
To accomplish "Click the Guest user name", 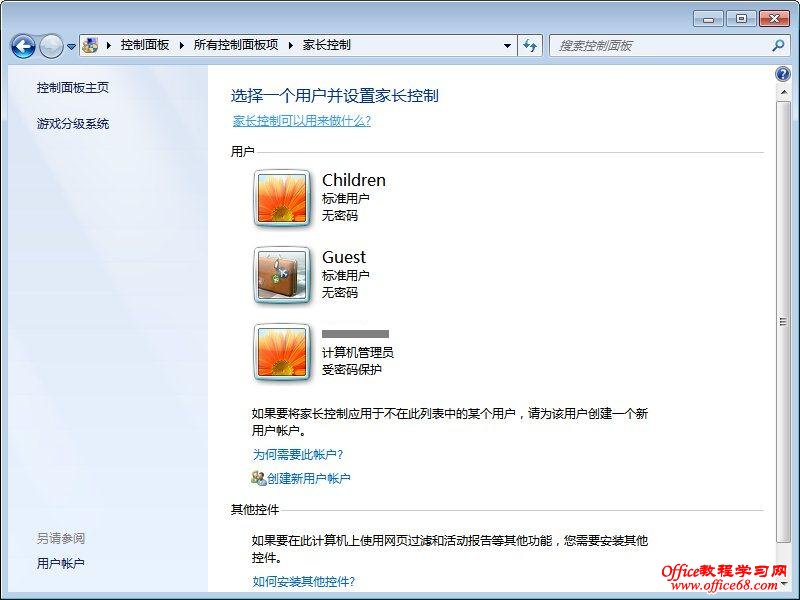I will 344,257.
